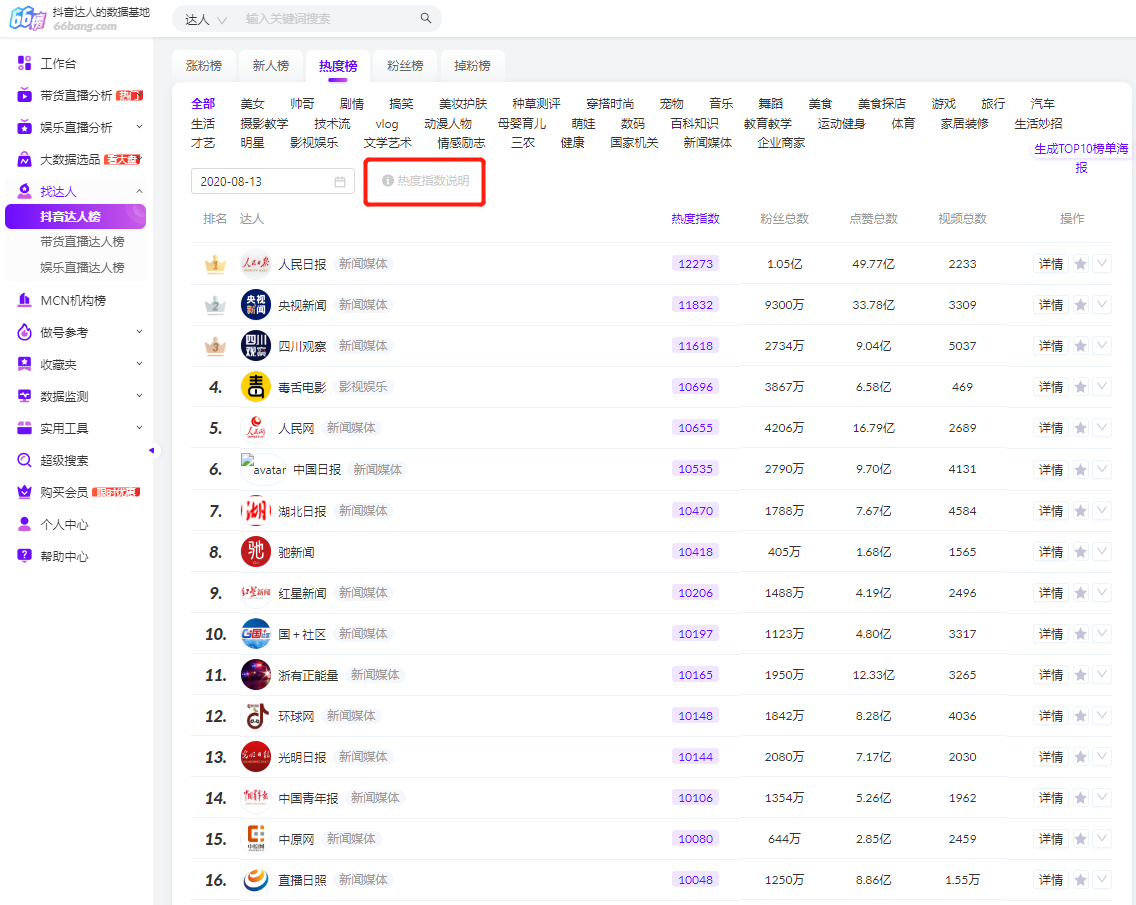Image resolution: width=1136 pixels, height=905 pixels.
Task: Click the 热度指数说明 info icon
Action: pyautogui.click(x=388, y=181)
